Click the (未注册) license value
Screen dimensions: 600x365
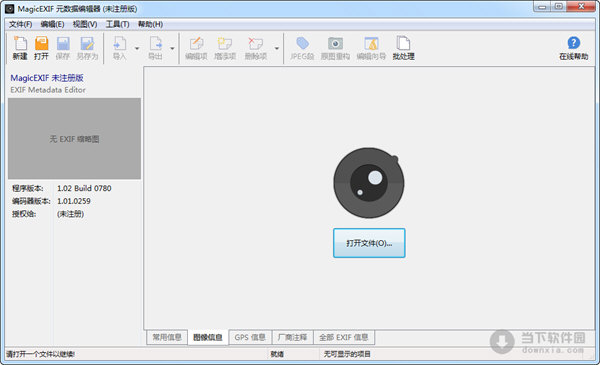70,214
